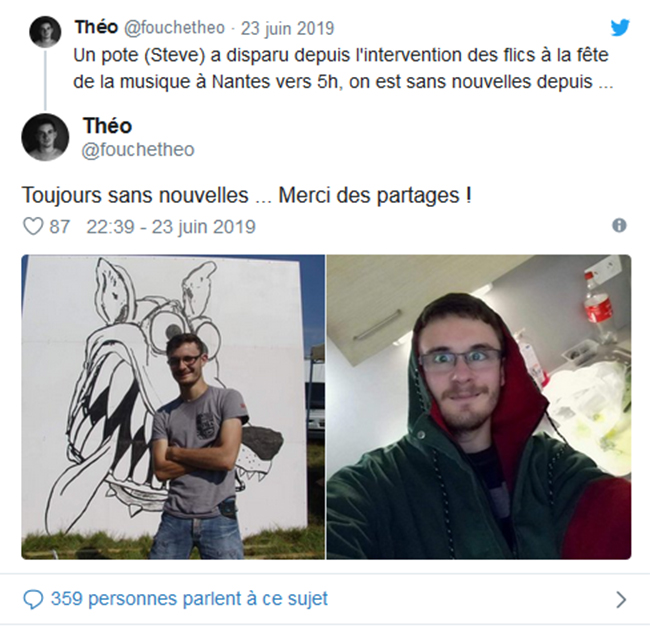Open selfie photo with green hoodie
The width and height of the screenshot is (650, 637).
(479, 407)
